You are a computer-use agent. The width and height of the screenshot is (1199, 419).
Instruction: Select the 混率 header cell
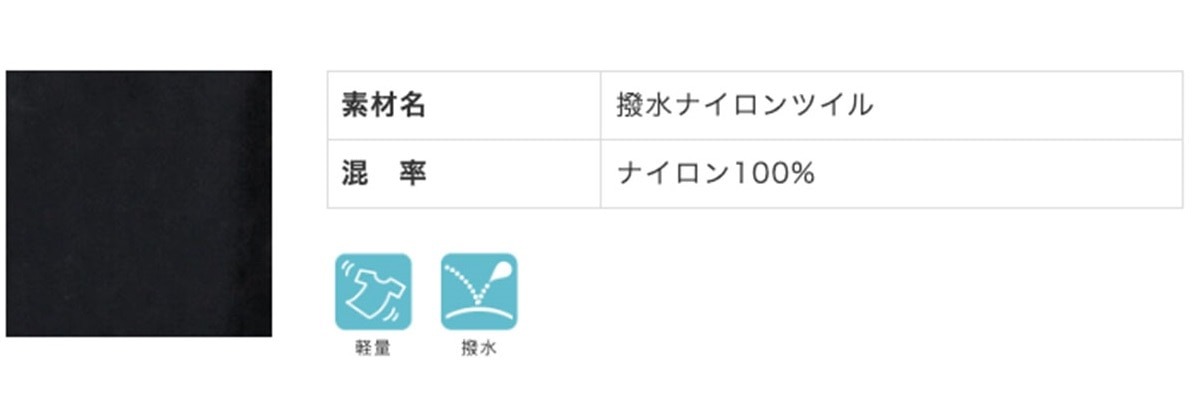(464, 174)
